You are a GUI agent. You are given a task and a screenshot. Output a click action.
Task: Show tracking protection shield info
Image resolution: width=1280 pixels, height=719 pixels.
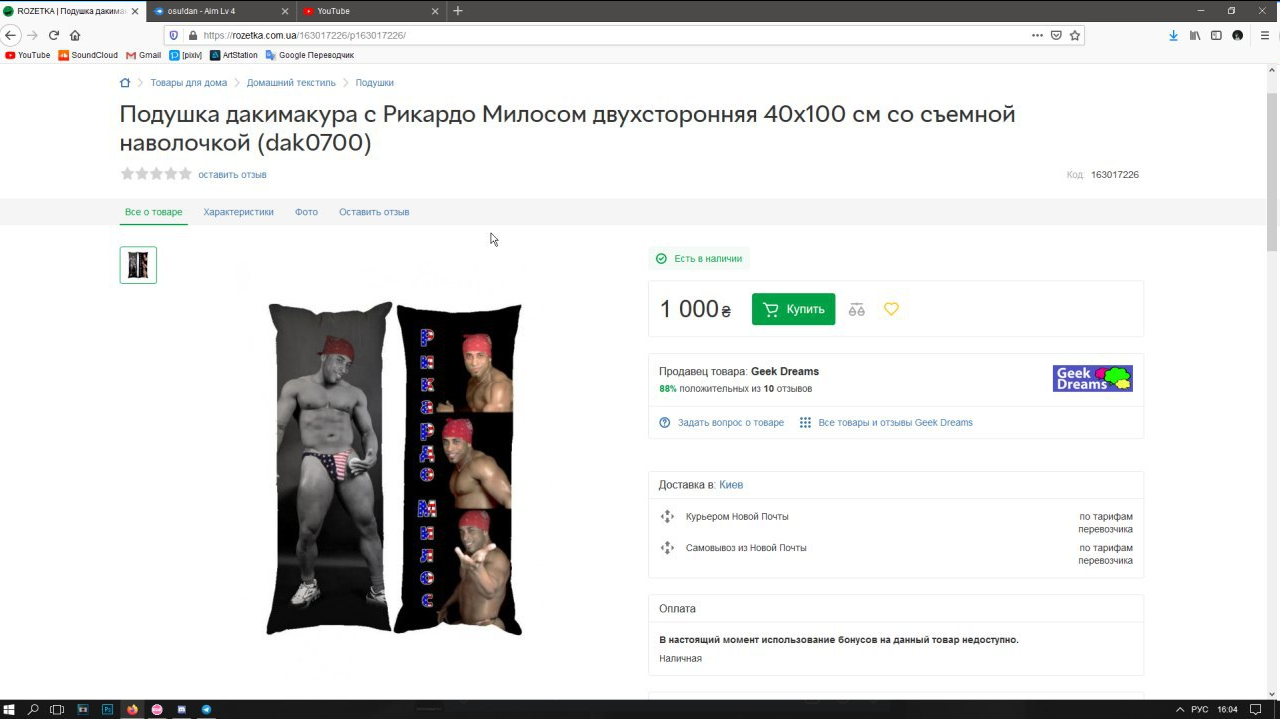pyautogui.click(x=174, y=35)
